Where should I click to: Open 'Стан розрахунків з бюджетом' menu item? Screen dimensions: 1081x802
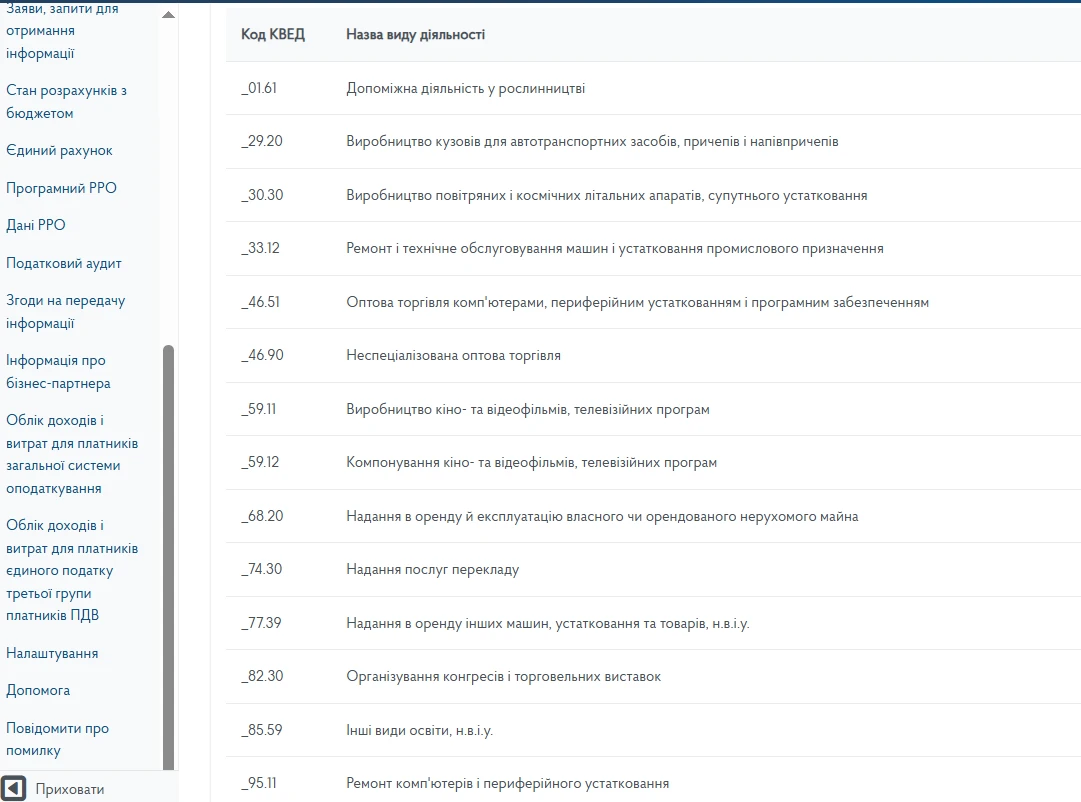pyautogui.click(x=66, y=102)
